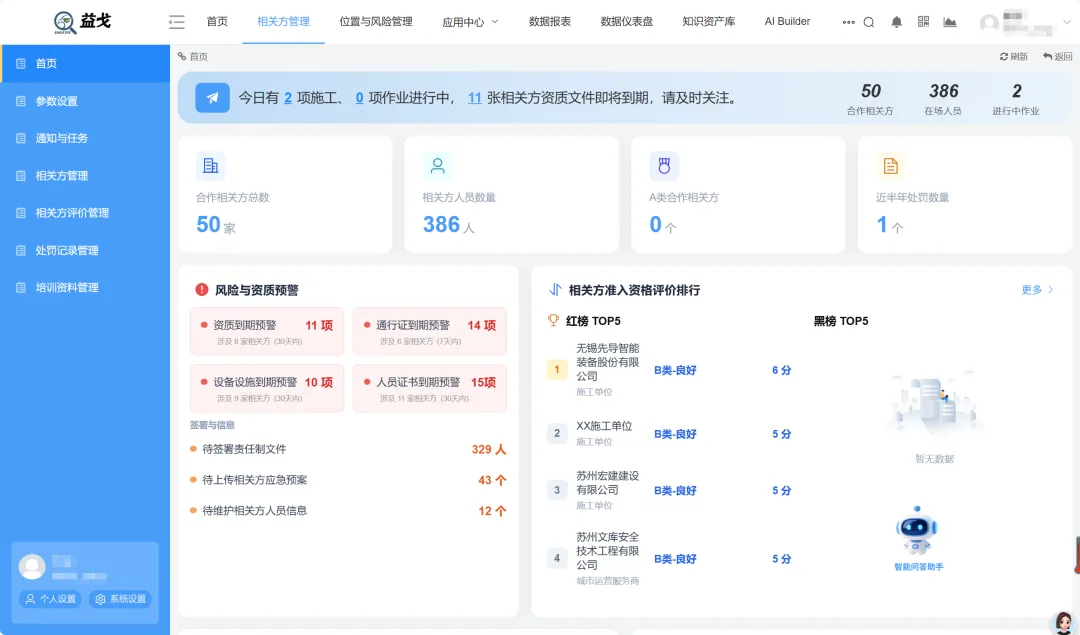
Task: Click the 益戈 logo icon
Action: tap(65, 22)
